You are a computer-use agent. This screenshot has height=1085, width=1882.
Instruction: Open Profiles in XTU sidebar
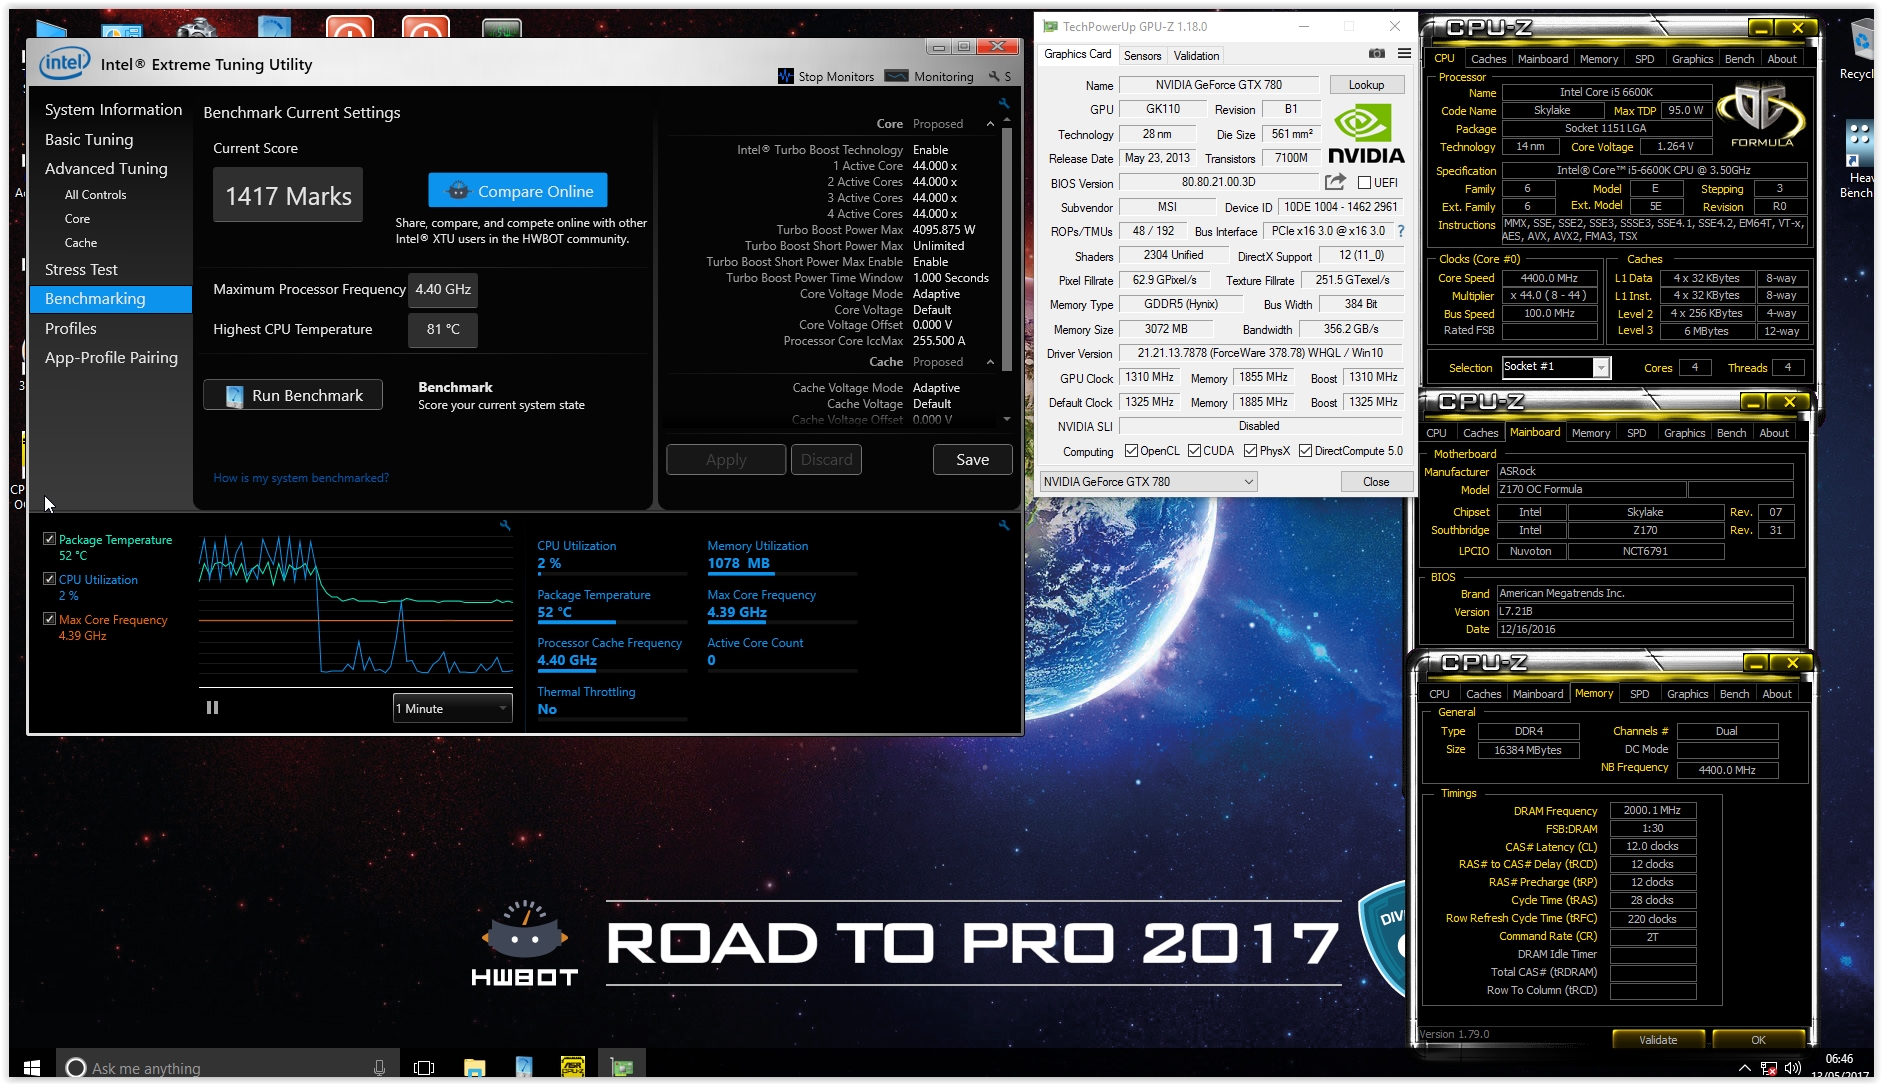pyautogui.click(x=70, y=328)
